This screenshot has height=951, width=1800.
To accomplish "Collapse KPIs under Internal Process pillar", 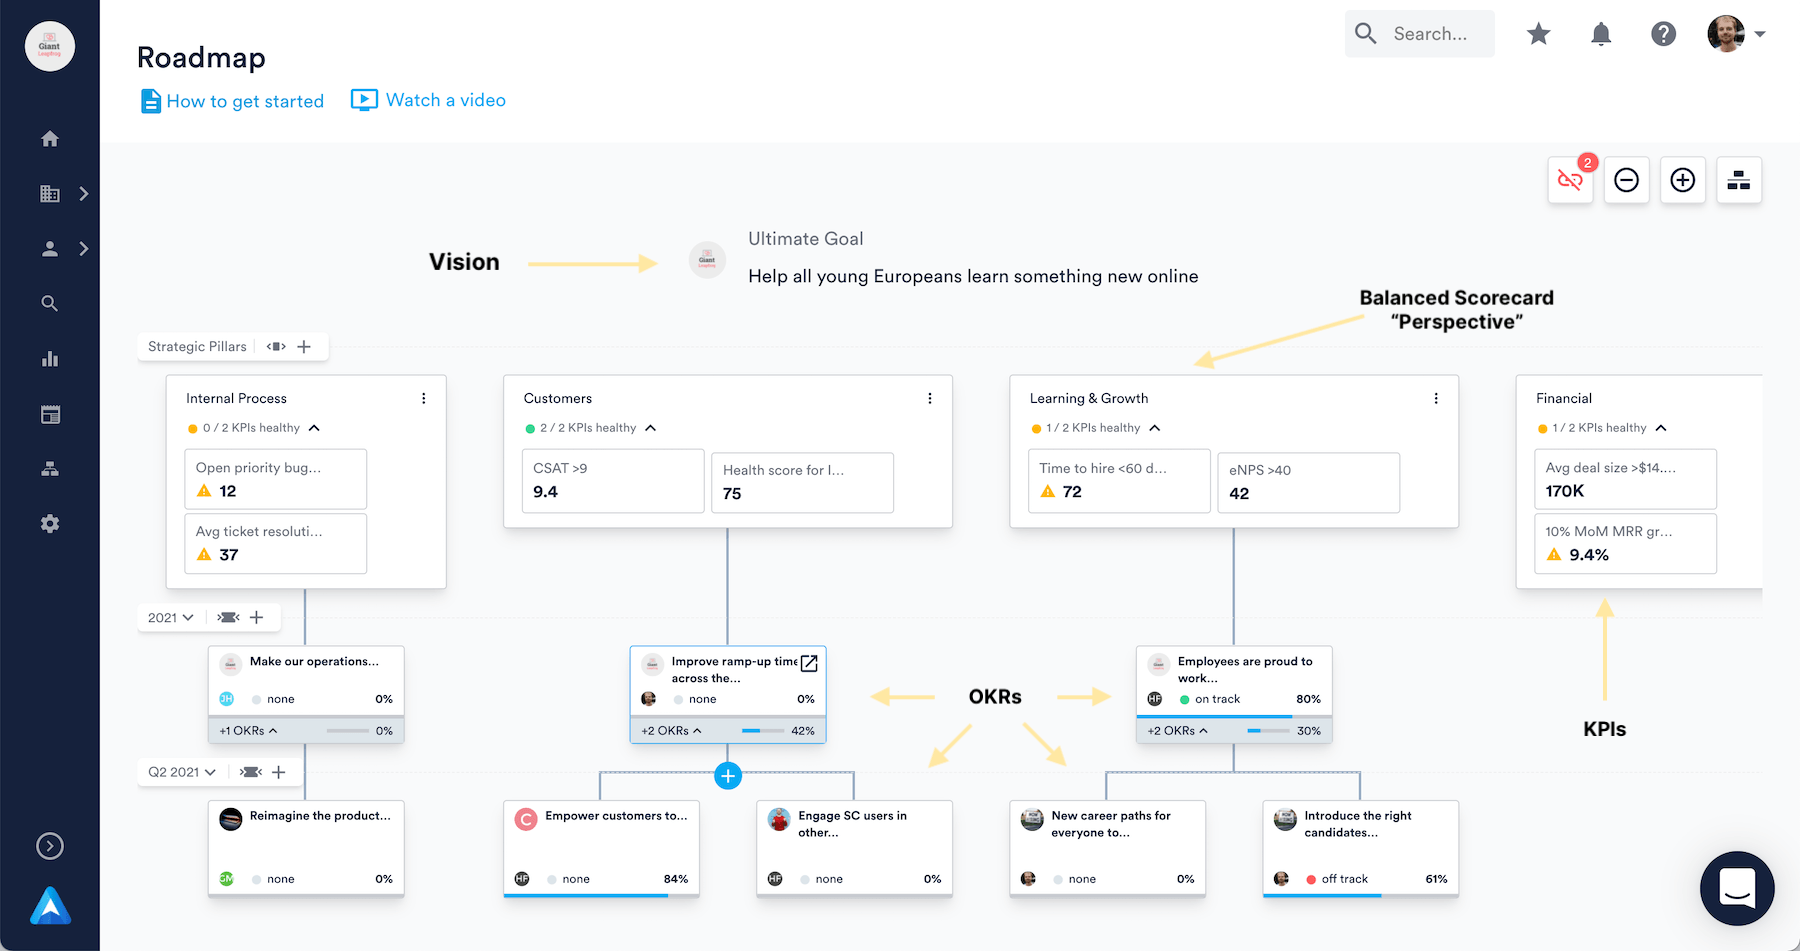I will click(x=314, y=427).
